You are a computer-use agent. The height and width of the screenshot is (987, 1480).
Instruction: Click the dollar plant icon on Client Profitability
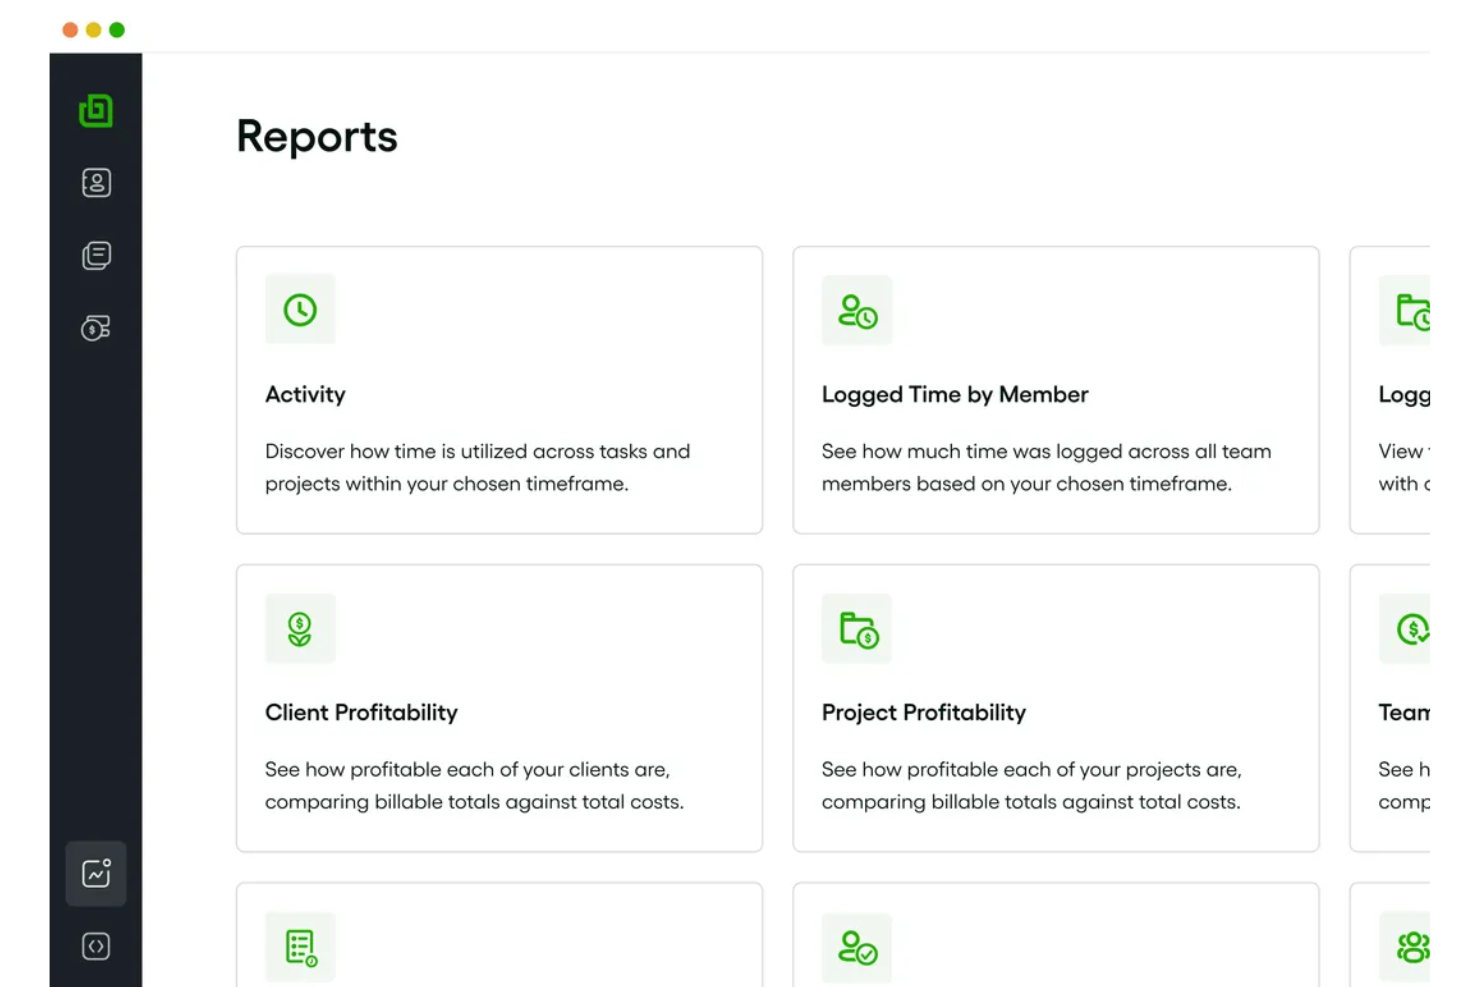(300, 629)
